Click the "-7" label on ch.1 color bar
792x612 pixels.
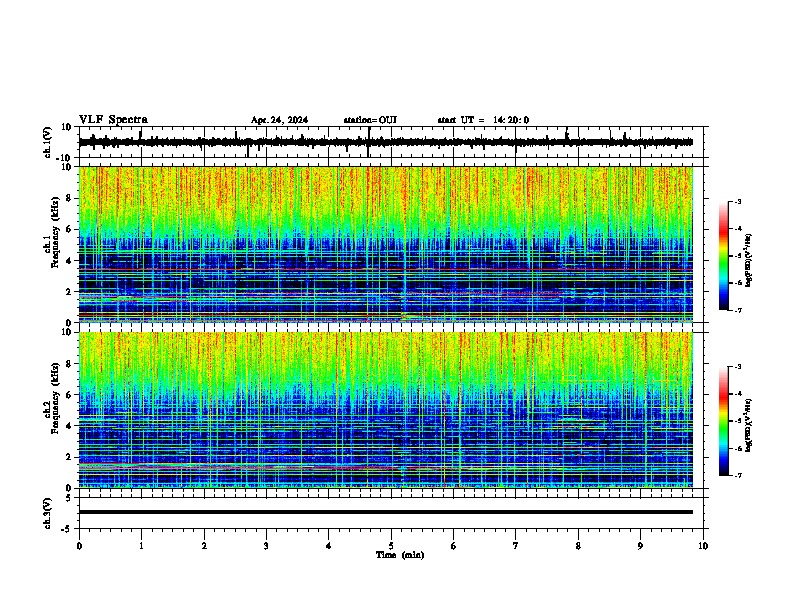(737, 311)
